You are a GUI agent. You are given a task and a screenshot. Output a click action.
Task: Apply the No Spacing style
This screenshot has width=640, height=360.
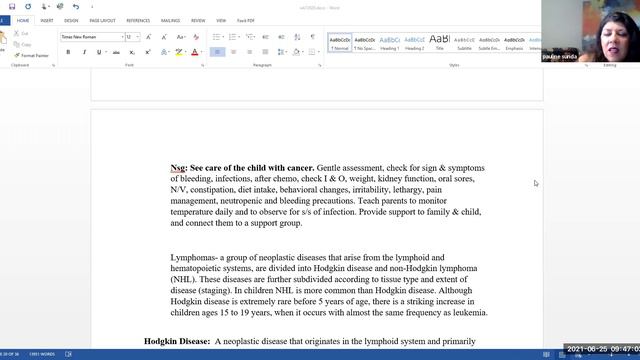click(364, 43)
